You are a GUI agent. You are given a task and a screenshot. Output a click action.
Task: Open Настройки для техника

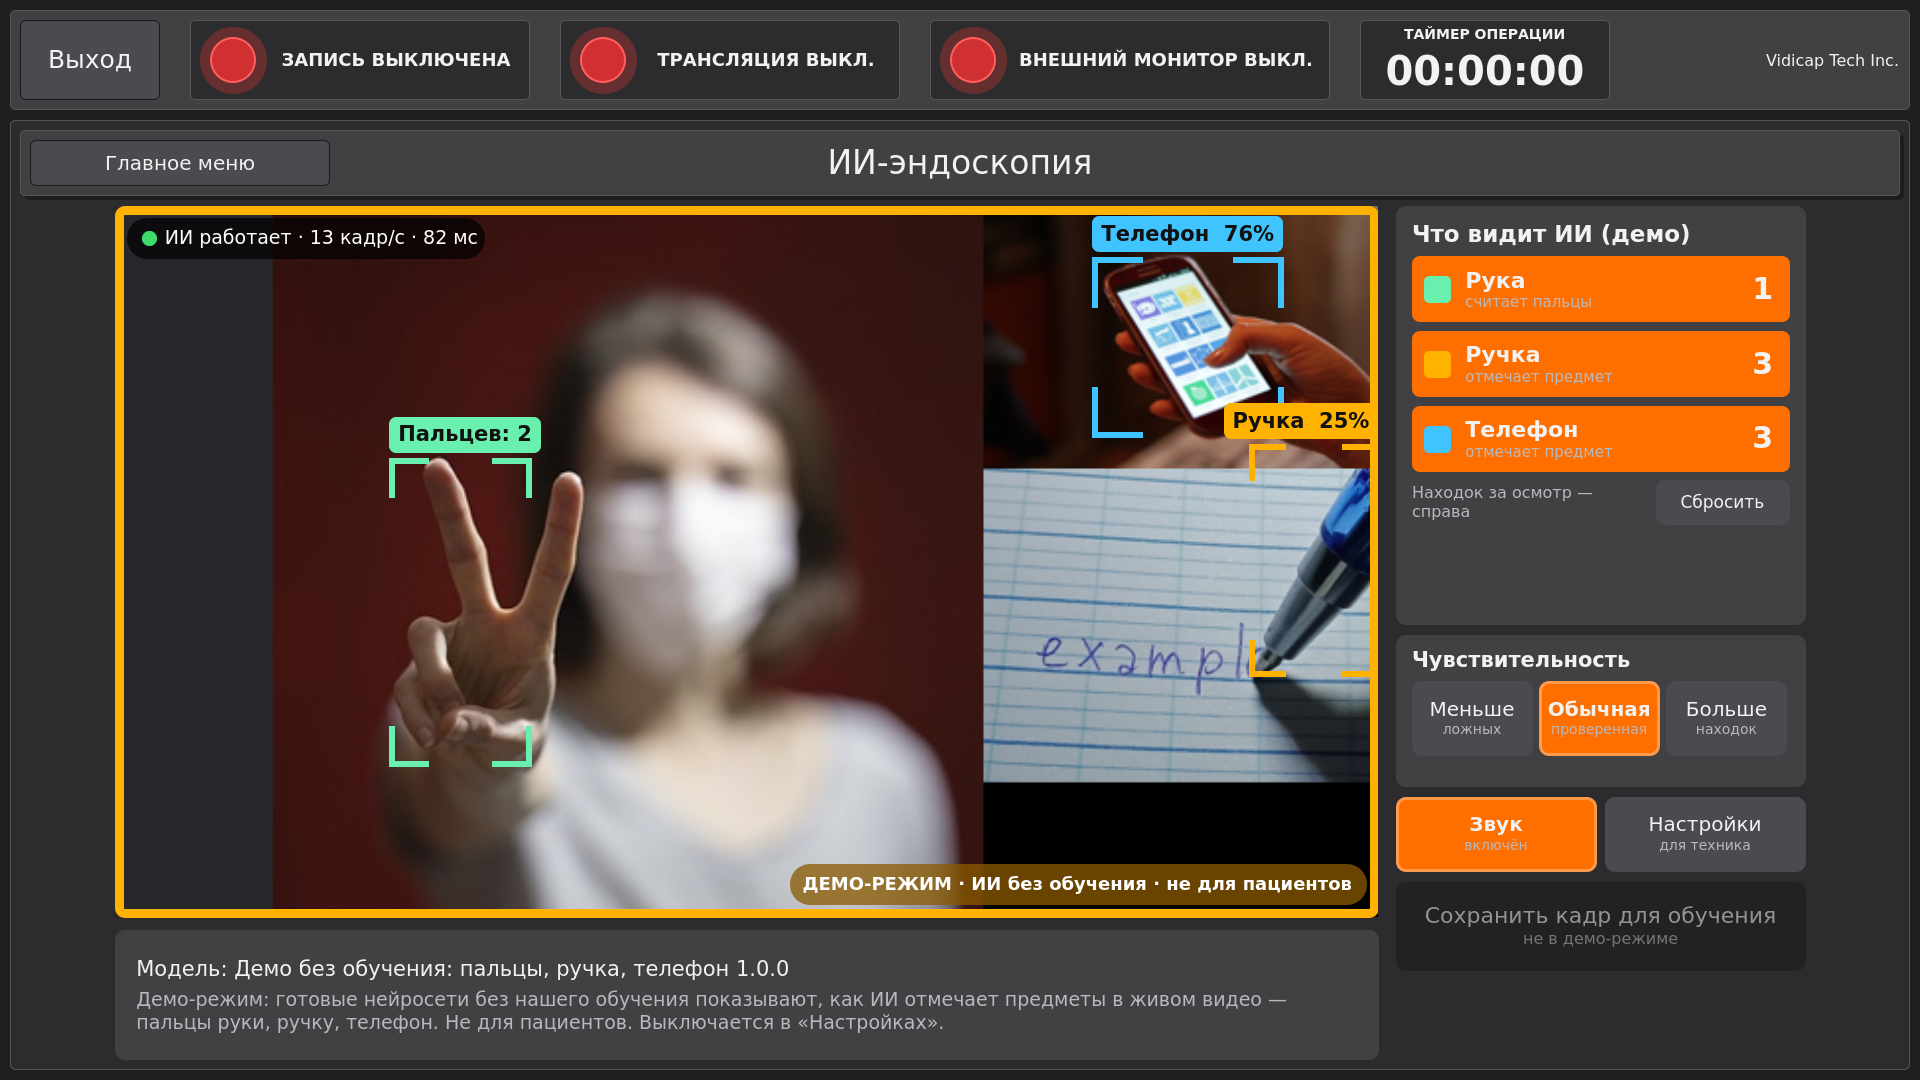click(1705, 834)
